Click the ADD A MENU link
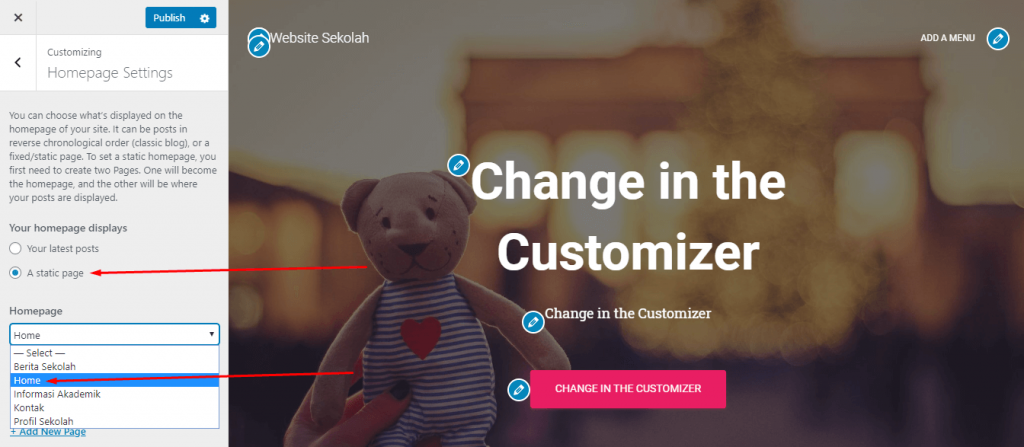 948,38
